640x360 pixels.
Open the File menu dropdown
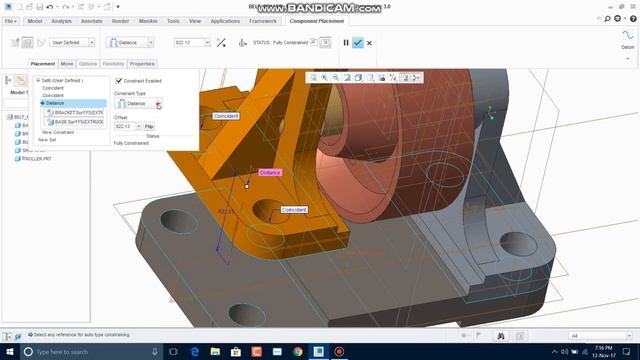11,21
